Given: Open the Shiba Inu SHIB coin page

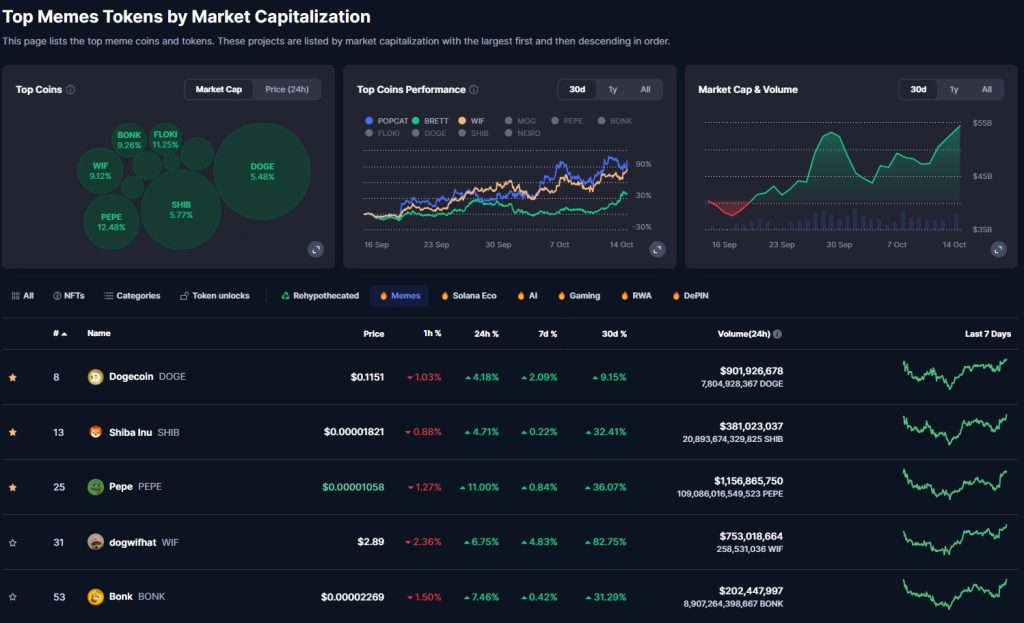Looking at the screenshot, I should tap(144, 432).
